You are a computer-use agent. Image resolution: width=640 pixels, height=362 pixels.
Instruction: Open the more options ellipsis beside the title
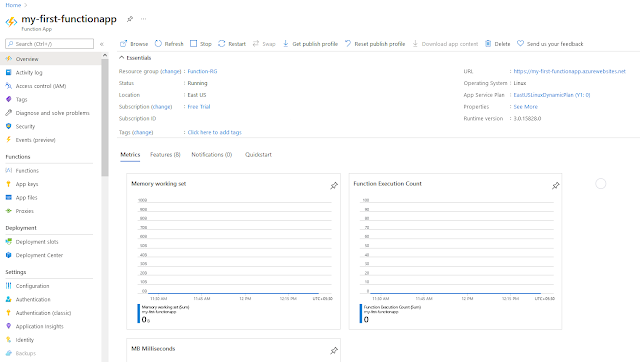pyautogui.click(x=143, y=19)
